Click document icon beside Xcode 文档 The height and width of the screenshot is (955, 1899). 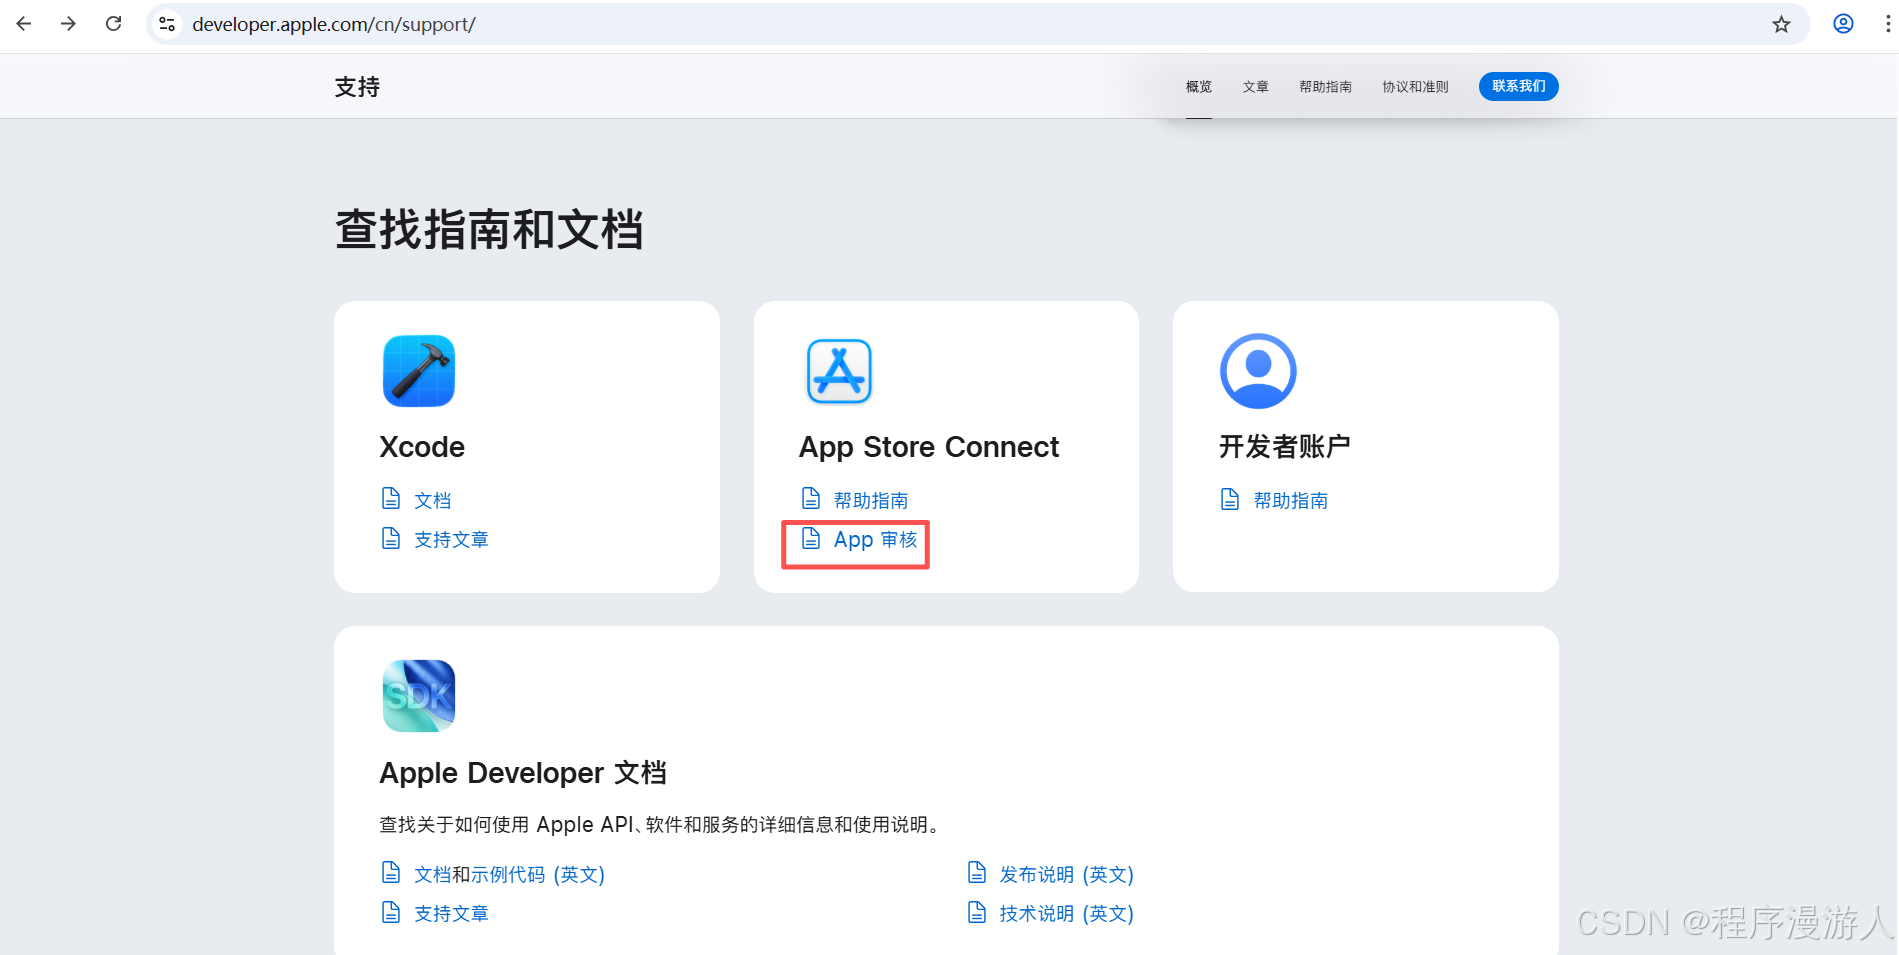click(x=391, y=499)
